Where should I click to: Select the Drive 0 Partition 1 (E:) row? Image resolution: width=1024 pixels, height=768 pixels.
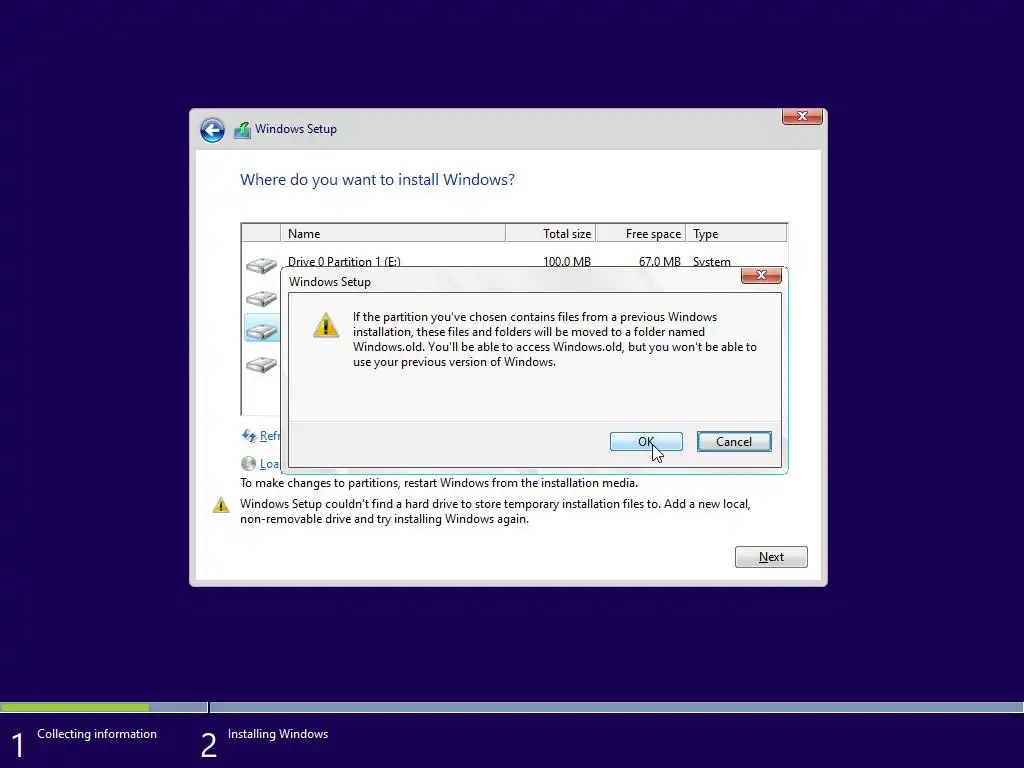coord(514,261)
